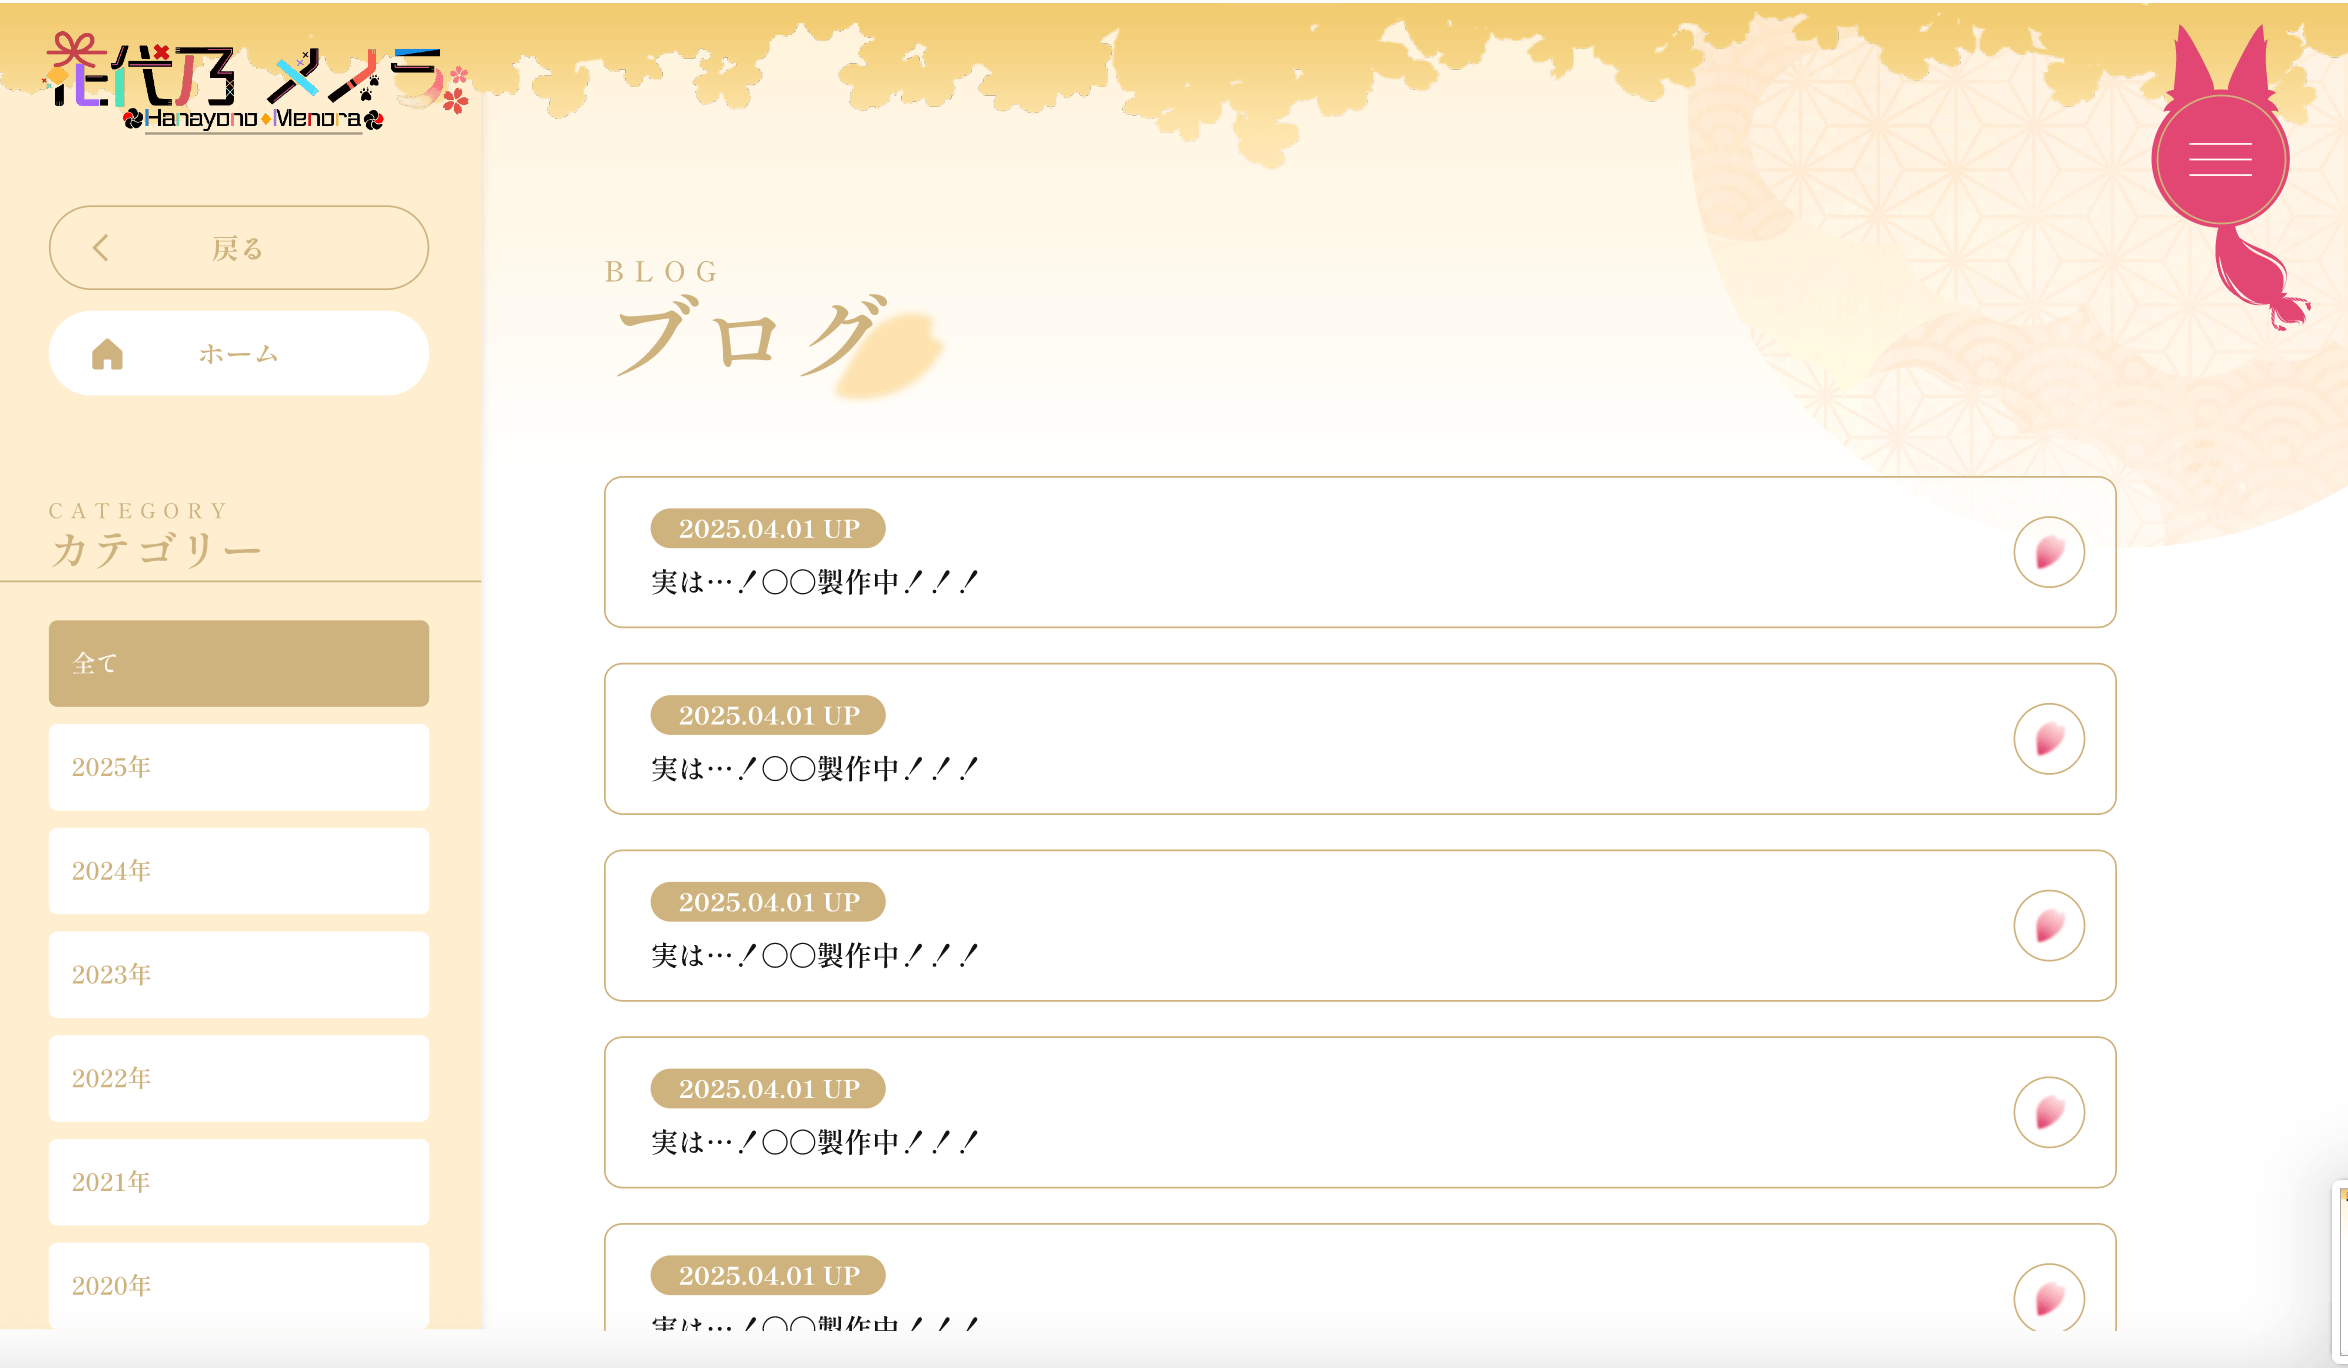
Task: Filter posts by 2023年
Action: (238, 974)
